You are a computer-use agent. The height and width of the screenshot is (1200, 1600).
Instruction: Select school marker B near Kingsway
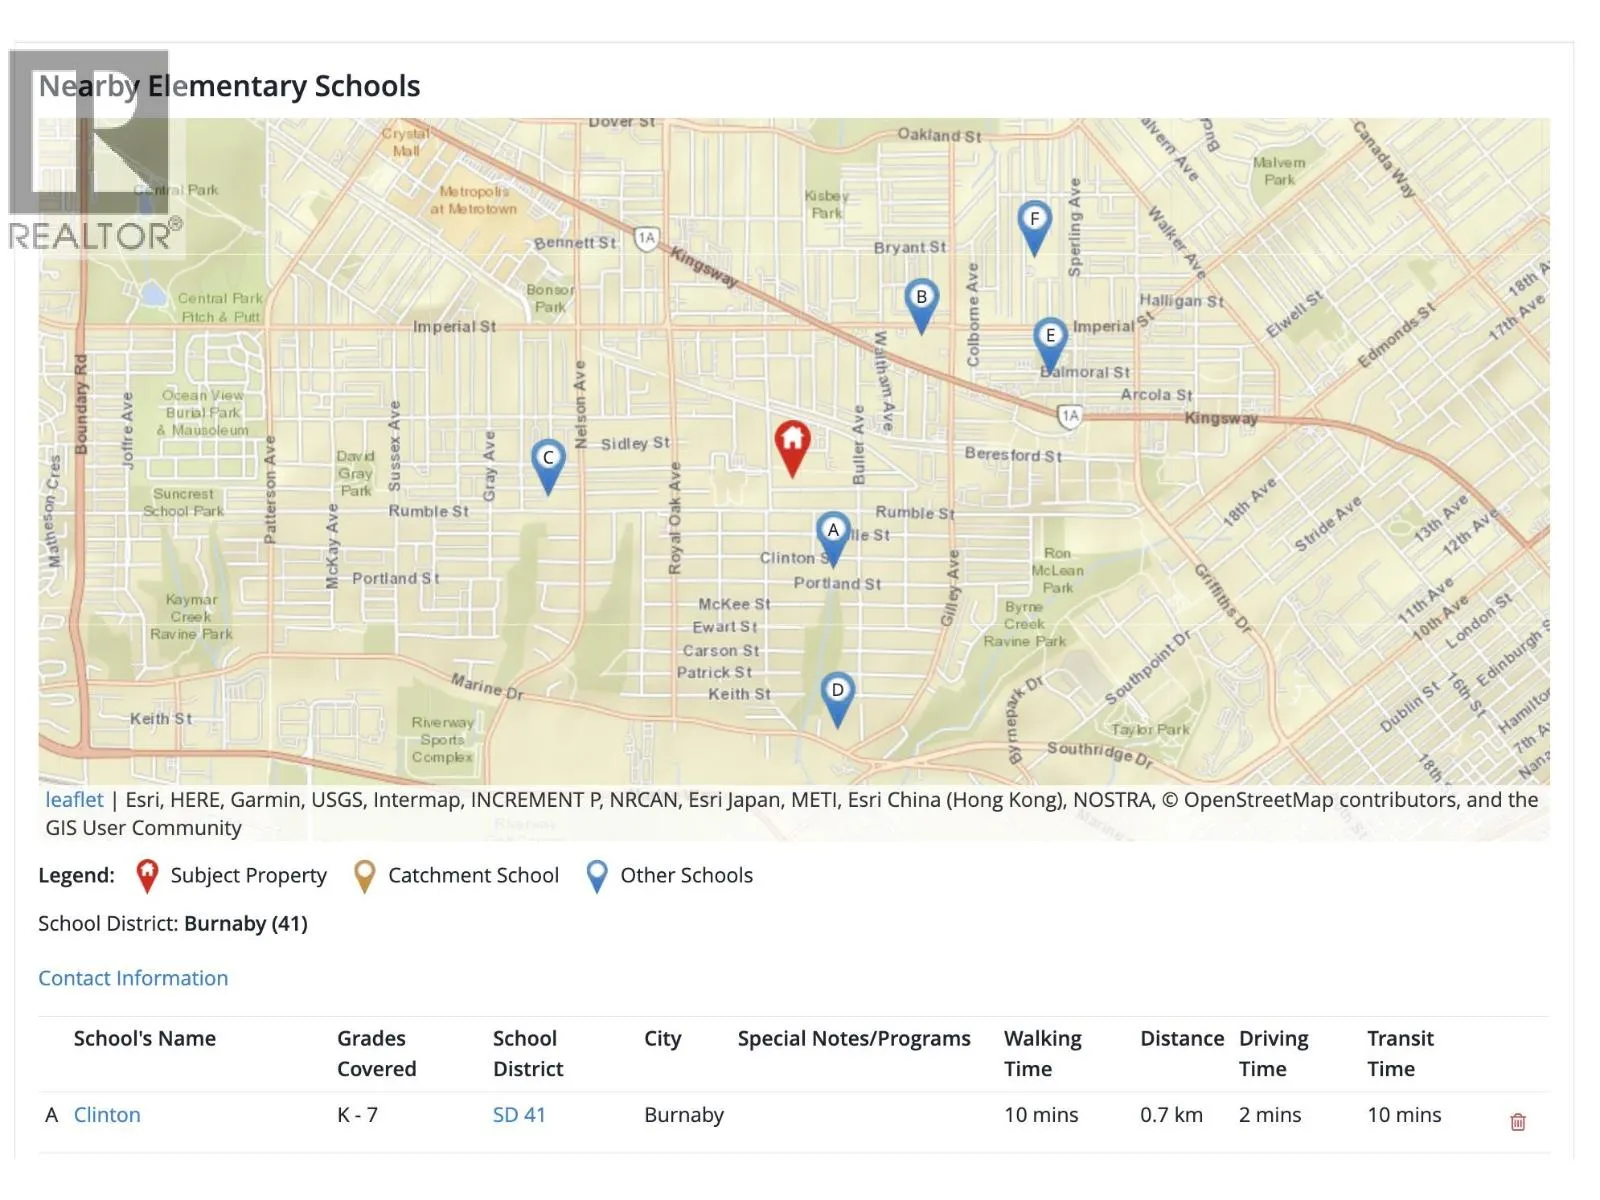921,300
